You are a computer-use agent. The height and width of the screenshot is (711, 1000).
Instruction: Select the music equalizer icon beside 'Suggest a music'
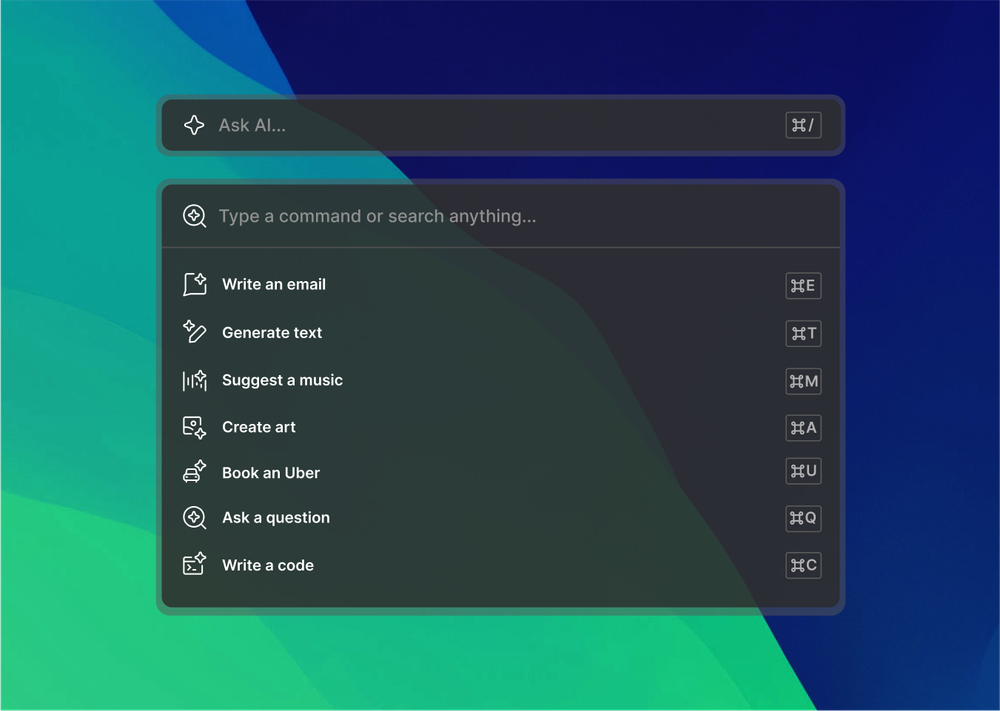tap(196, 380)
